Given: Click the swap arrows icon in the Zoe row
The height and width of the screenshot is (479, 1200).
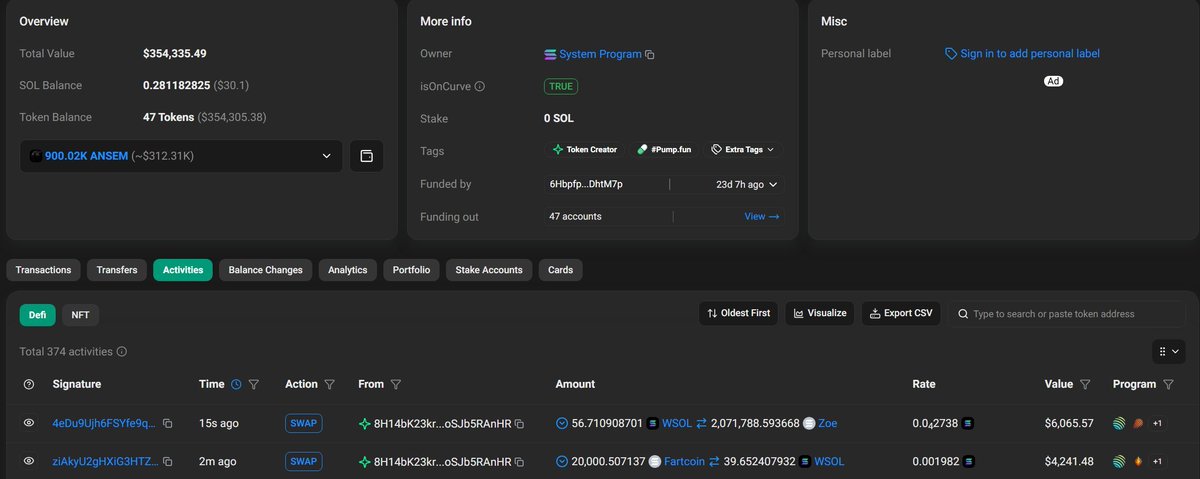Looking at the screenshot, I should [702, 423].
